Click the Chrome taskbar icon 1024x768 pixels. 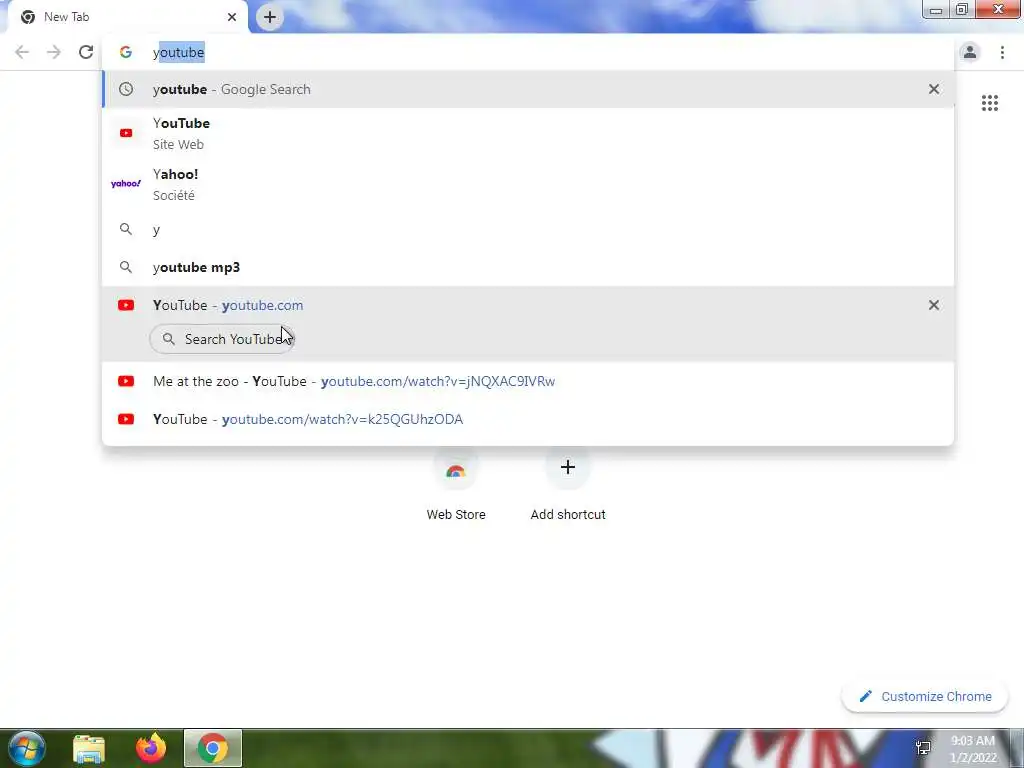tap(213, 748)
